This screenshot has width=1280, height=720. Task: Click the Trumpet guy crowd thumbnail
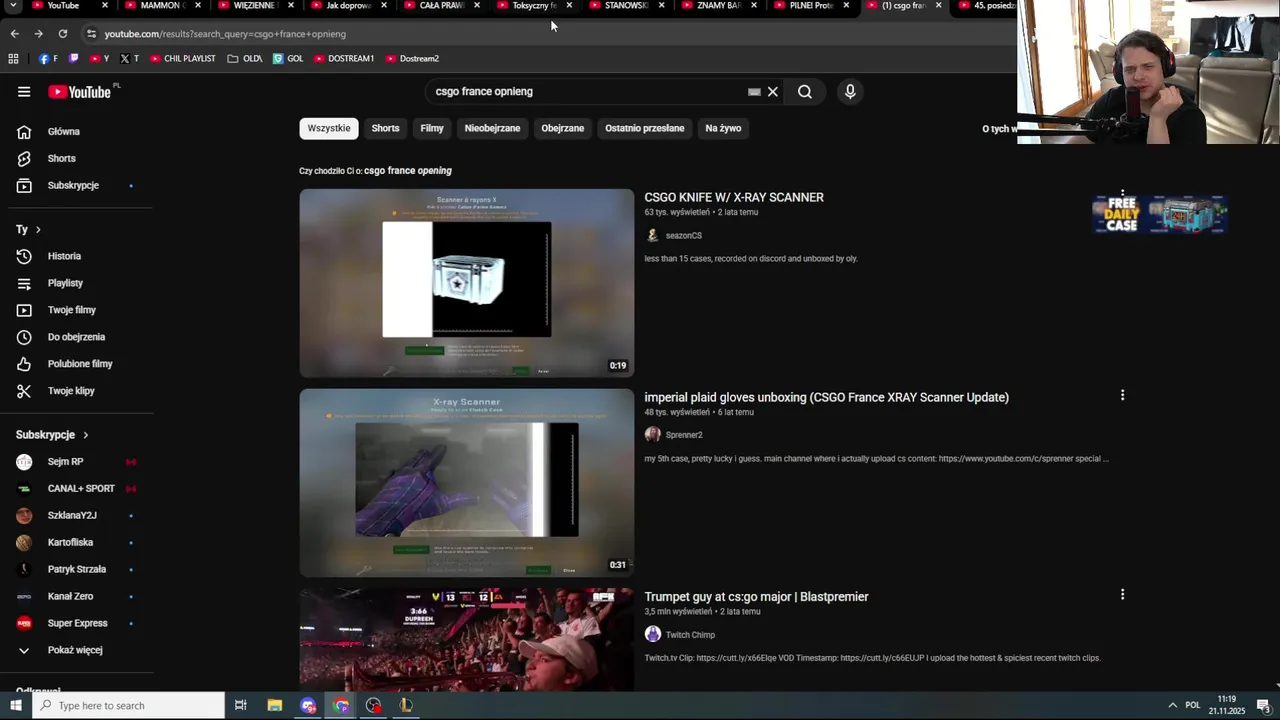(466, 639)
